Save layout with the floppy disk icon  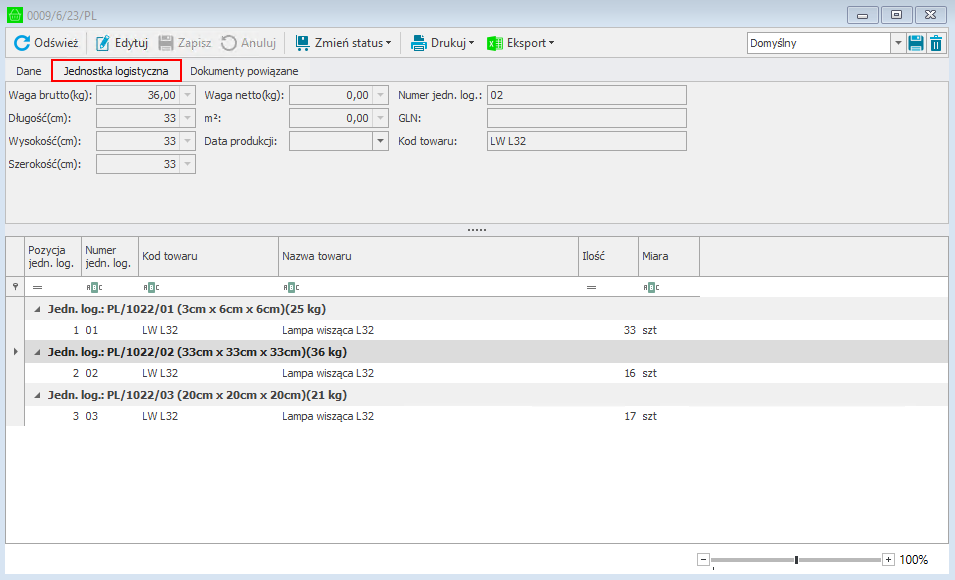(916, 43)
